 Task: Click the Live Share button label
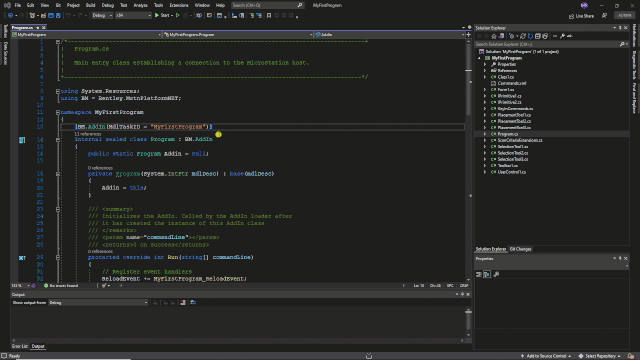[x=584, y=16]
